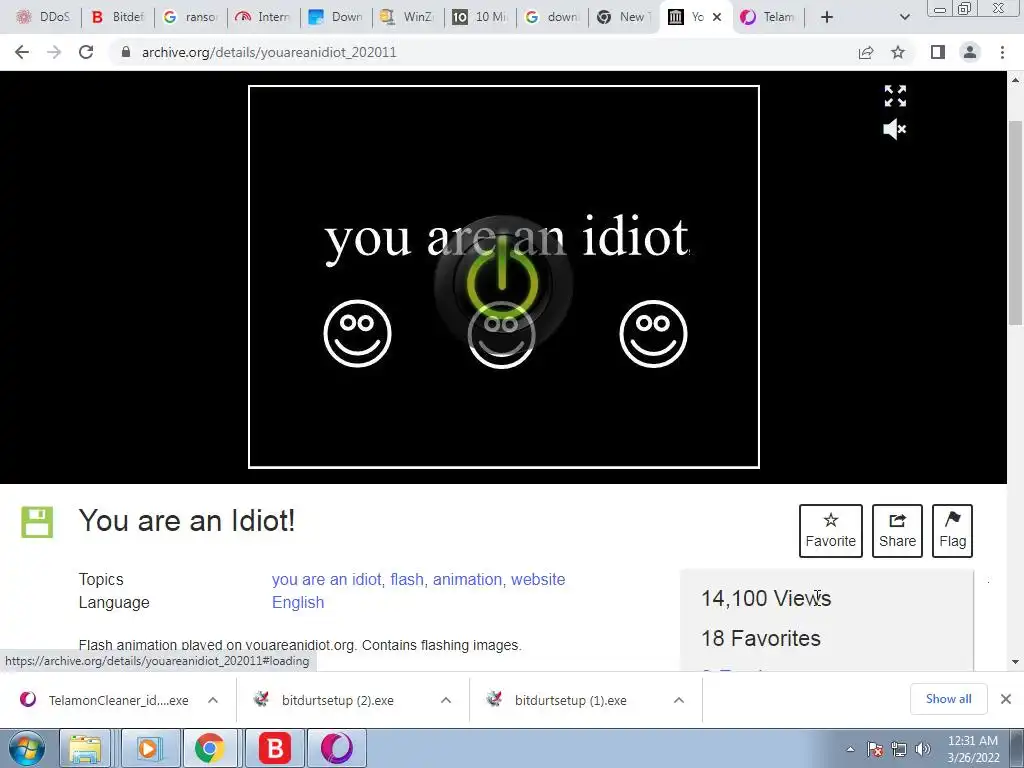This screenshot has height=768, width=1024.
Task: Open the Chrome profile avatar menu
Action: click(970, 52)
